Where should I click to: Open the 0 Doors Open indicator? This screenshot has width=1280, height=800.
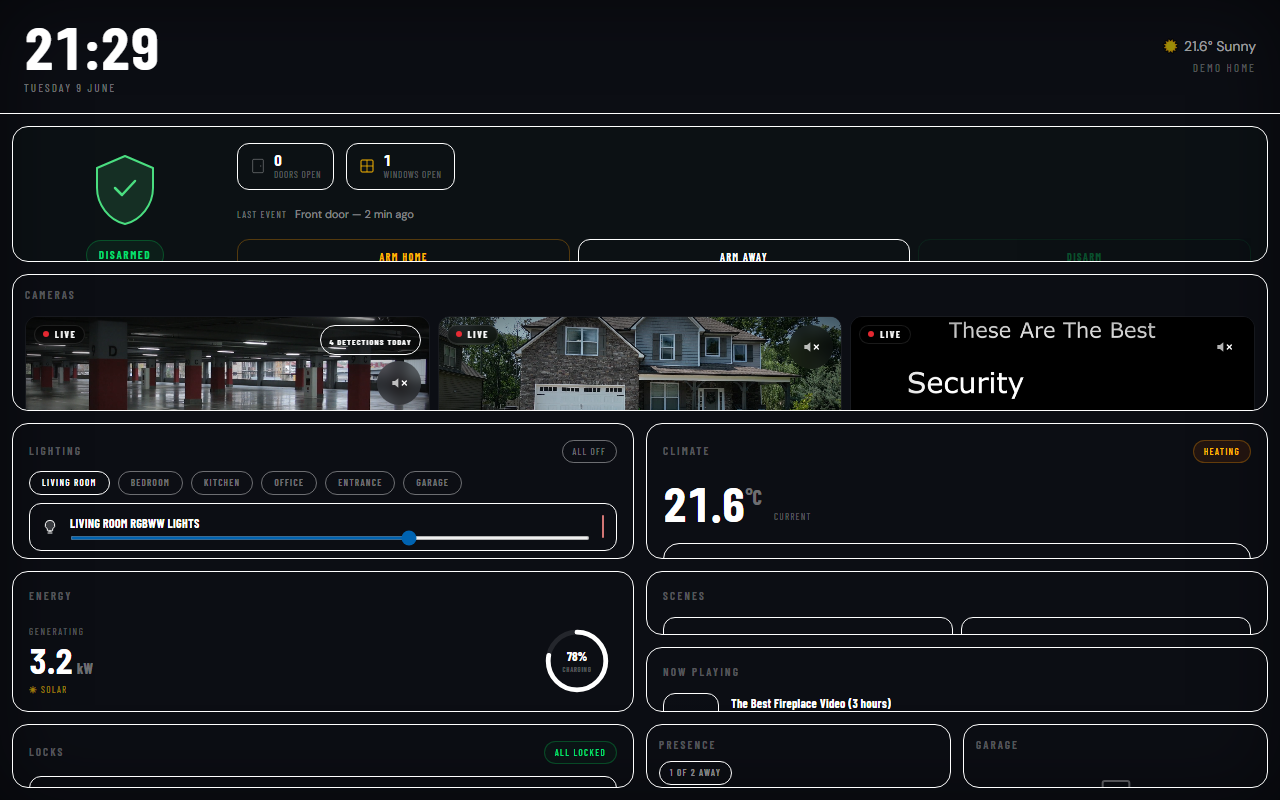(x=285, y=166)
